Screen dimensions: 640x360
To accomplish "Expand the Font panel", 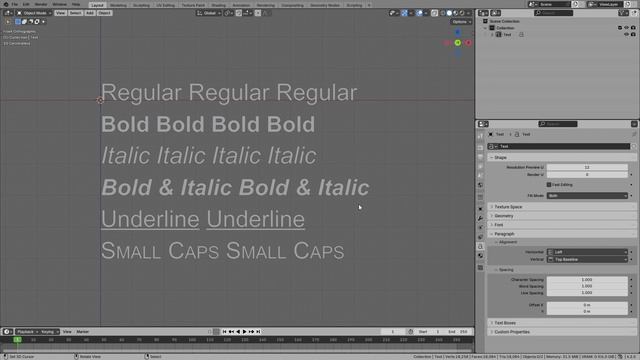I will (x=562, y=225).
